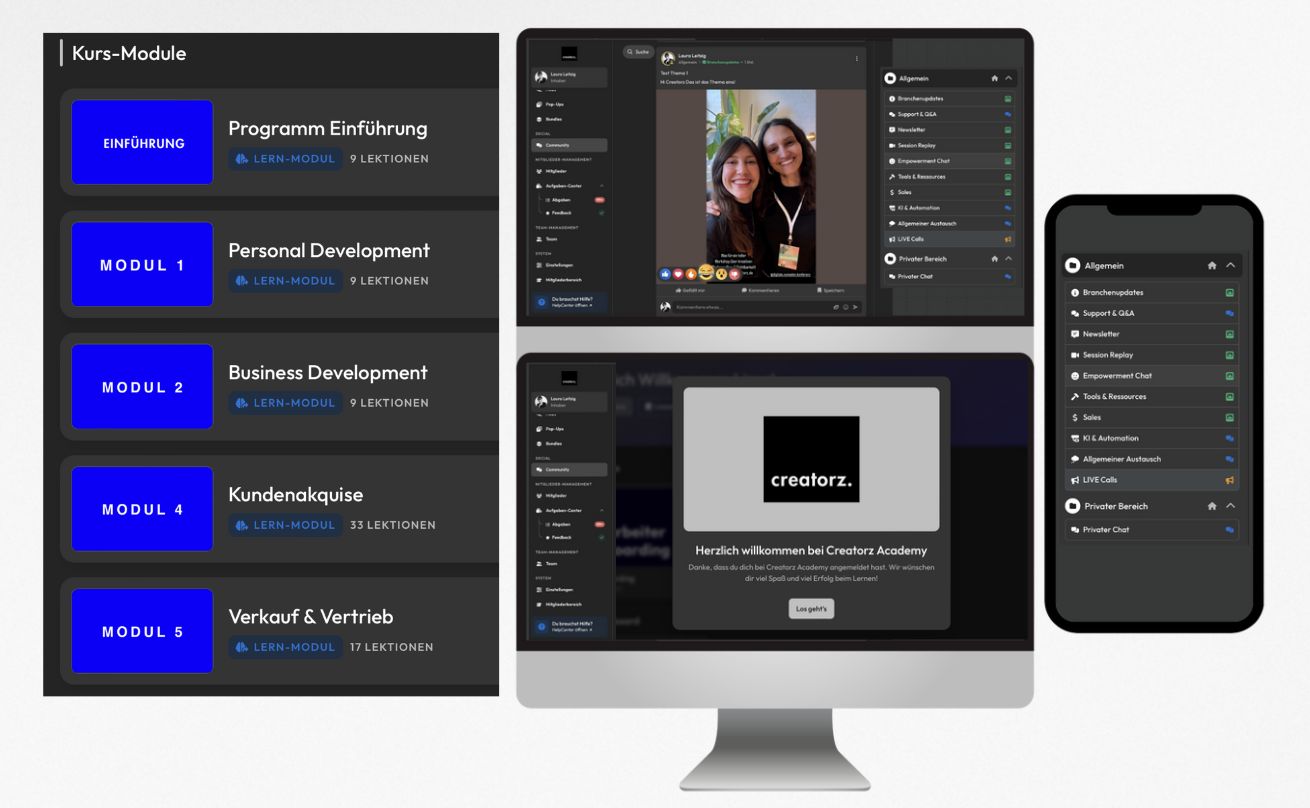1310x808 pixels.
Task: Collapse Allgemein group on the phone
Action: point(1230,266)
